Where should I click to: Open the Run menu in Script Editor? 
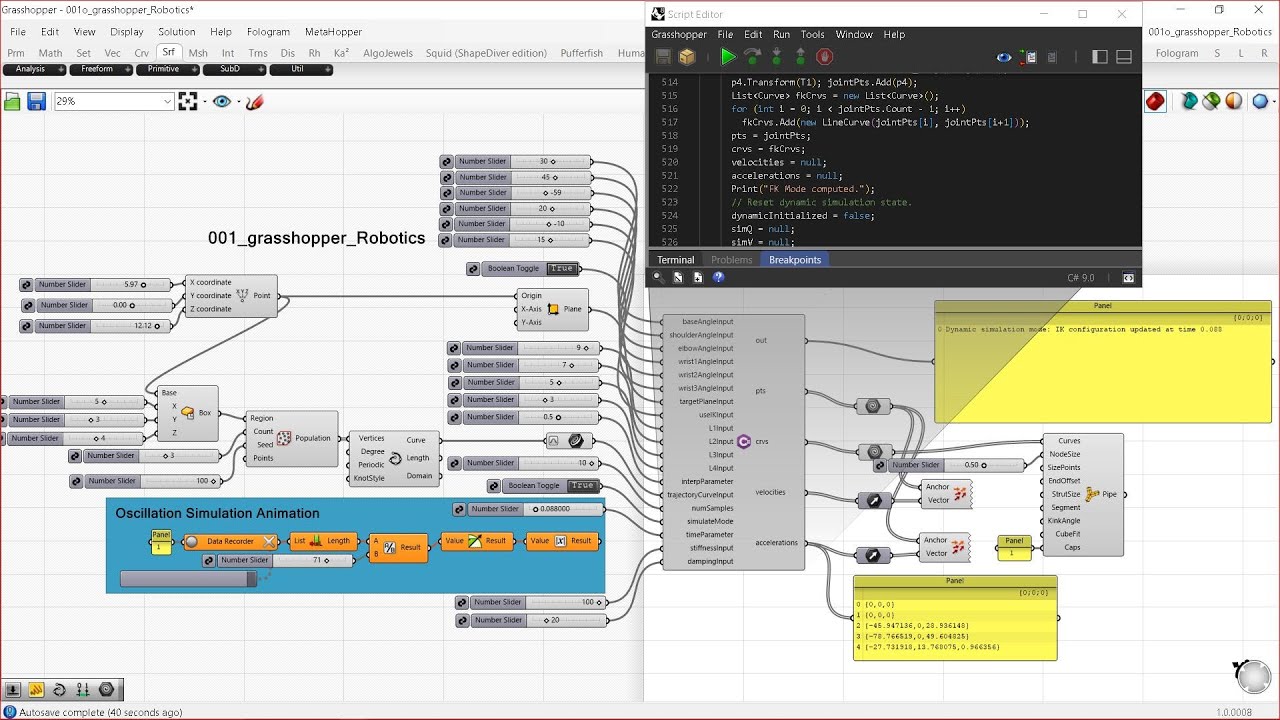[x=781, y=34]
